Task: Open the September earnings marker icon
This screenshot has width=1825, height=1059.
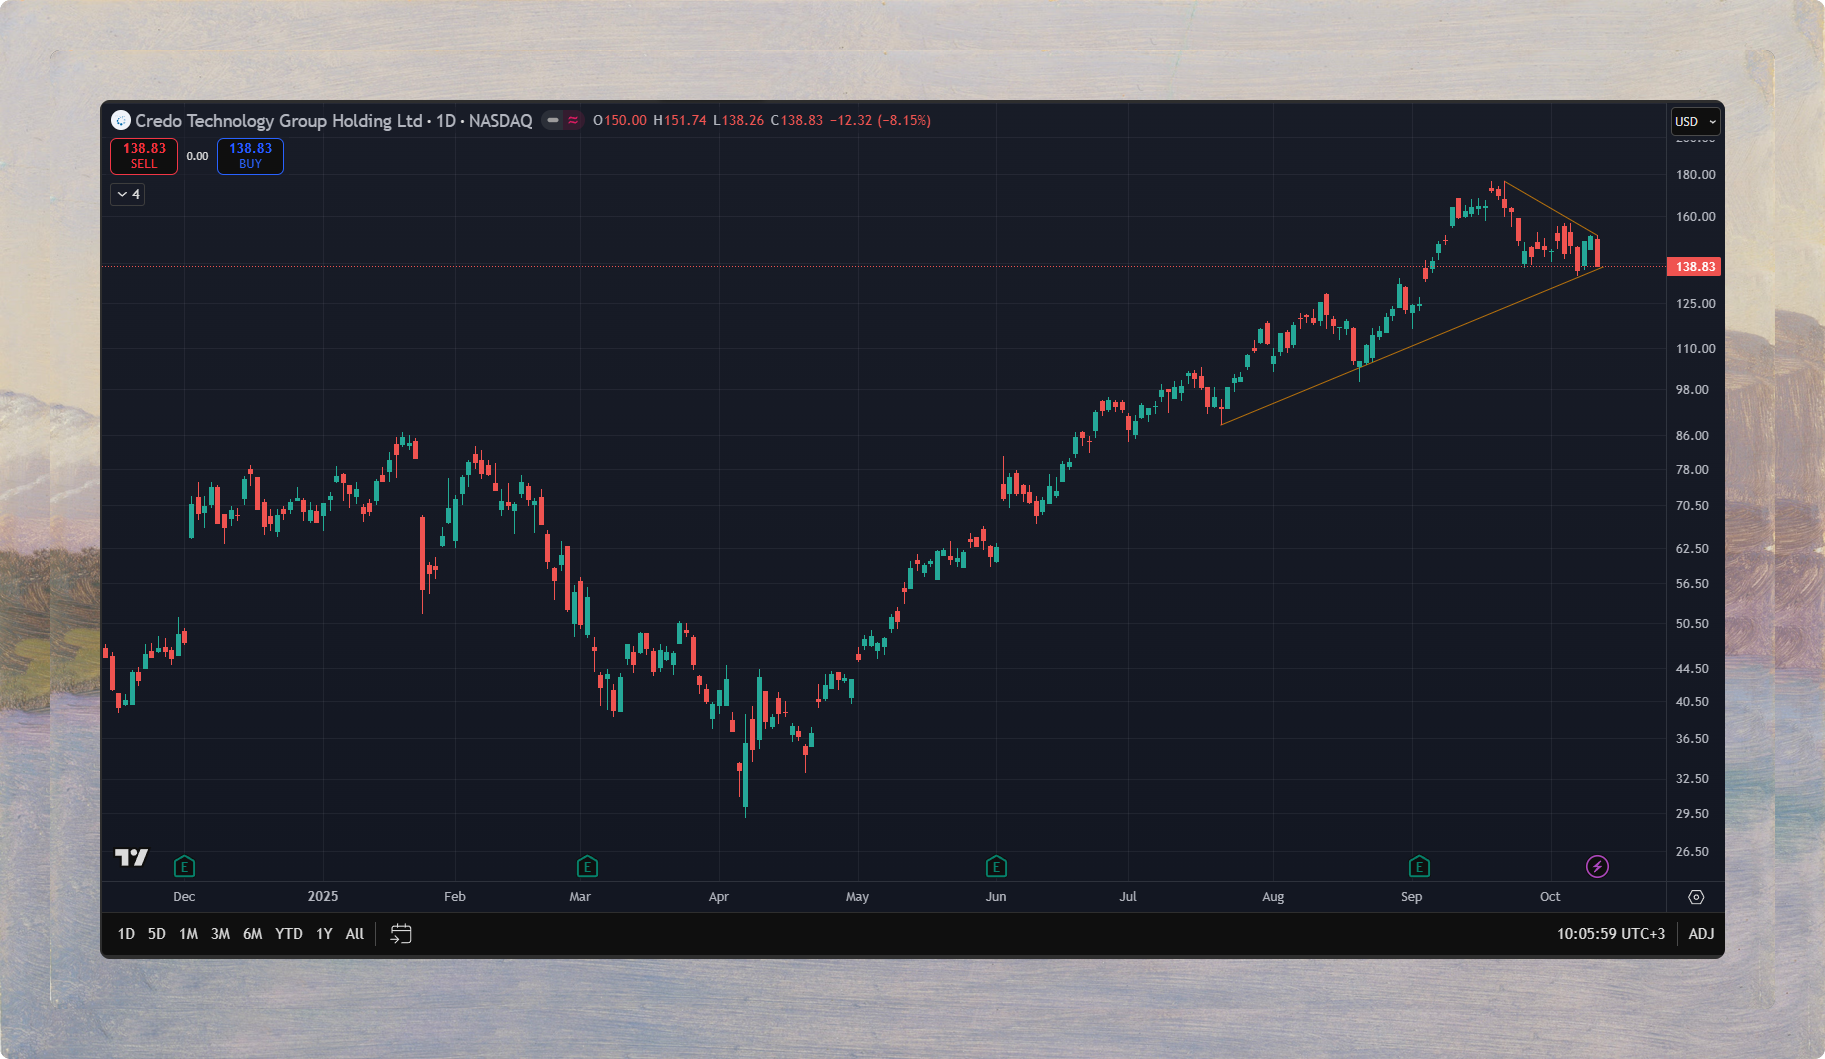Action: pyautogui.click(x=1419, y=866)
